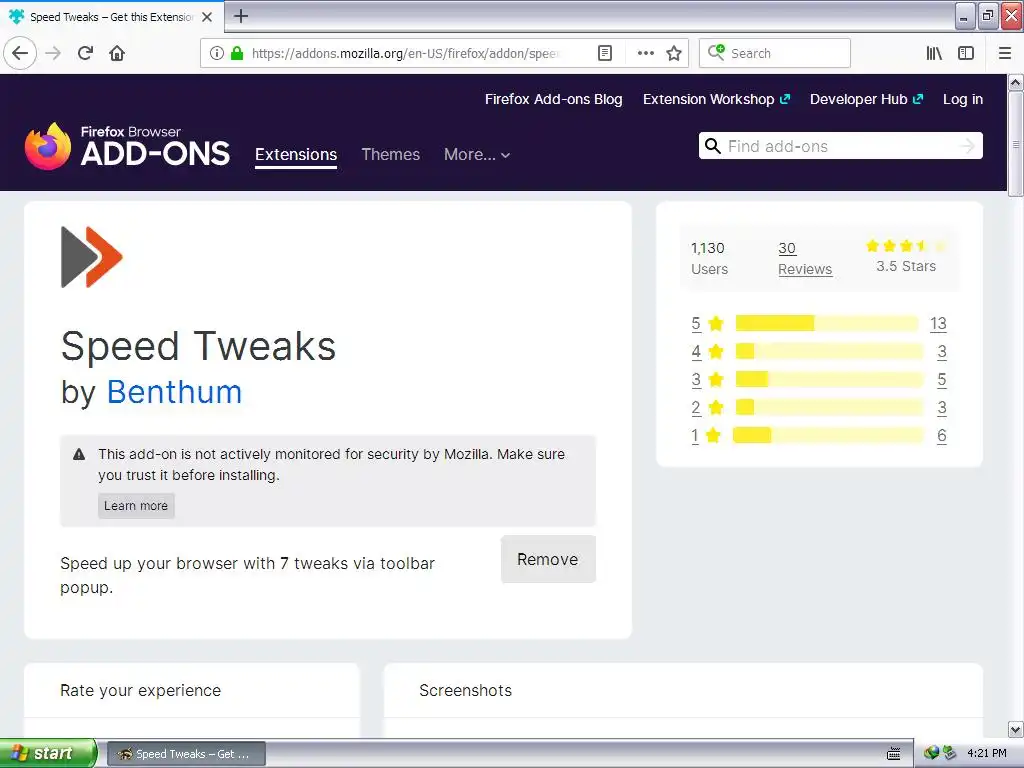This screenshot has width=1024, height=768.
Task: Click the number 2 star rating link
Action: click(696, 408)
